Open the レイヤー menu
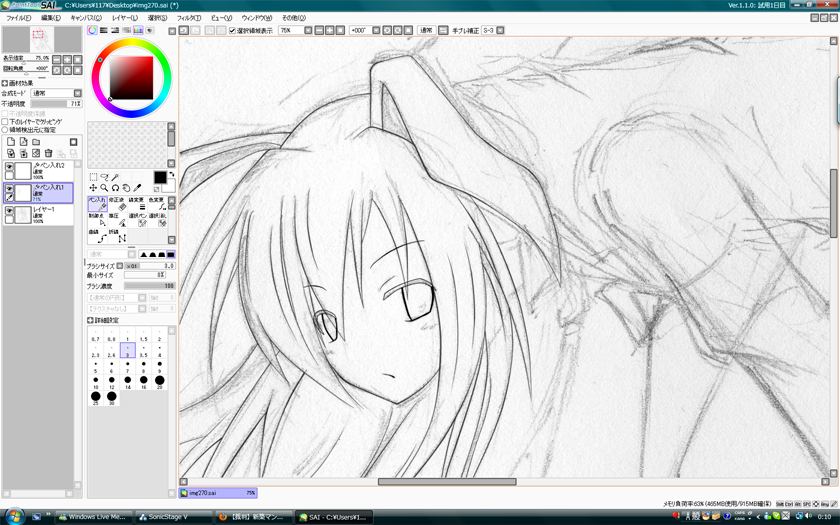This screenshot has height=525, width=840. click(x=124, y=18)
